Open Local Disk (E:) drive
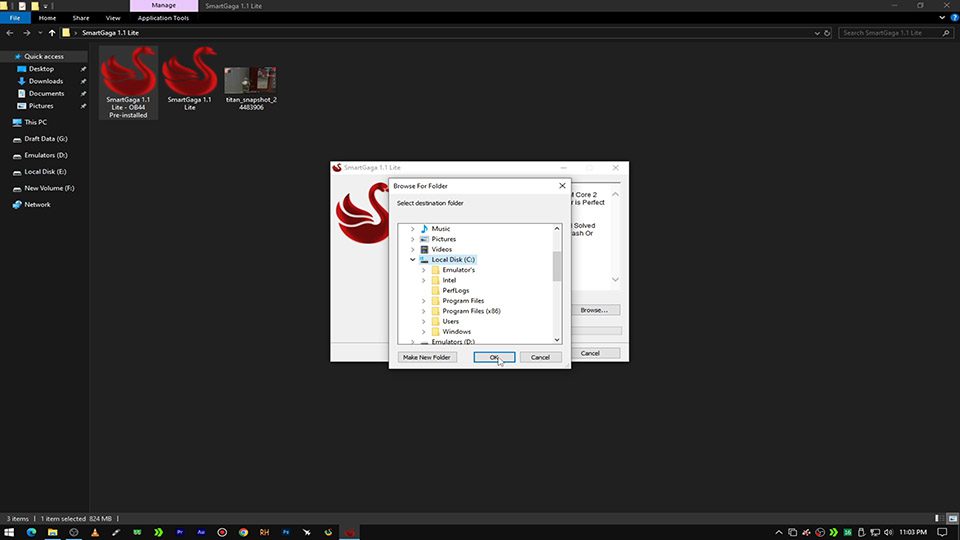Viewport: 960px width, 540px height. pyautogui.click(x=45, y=172)
